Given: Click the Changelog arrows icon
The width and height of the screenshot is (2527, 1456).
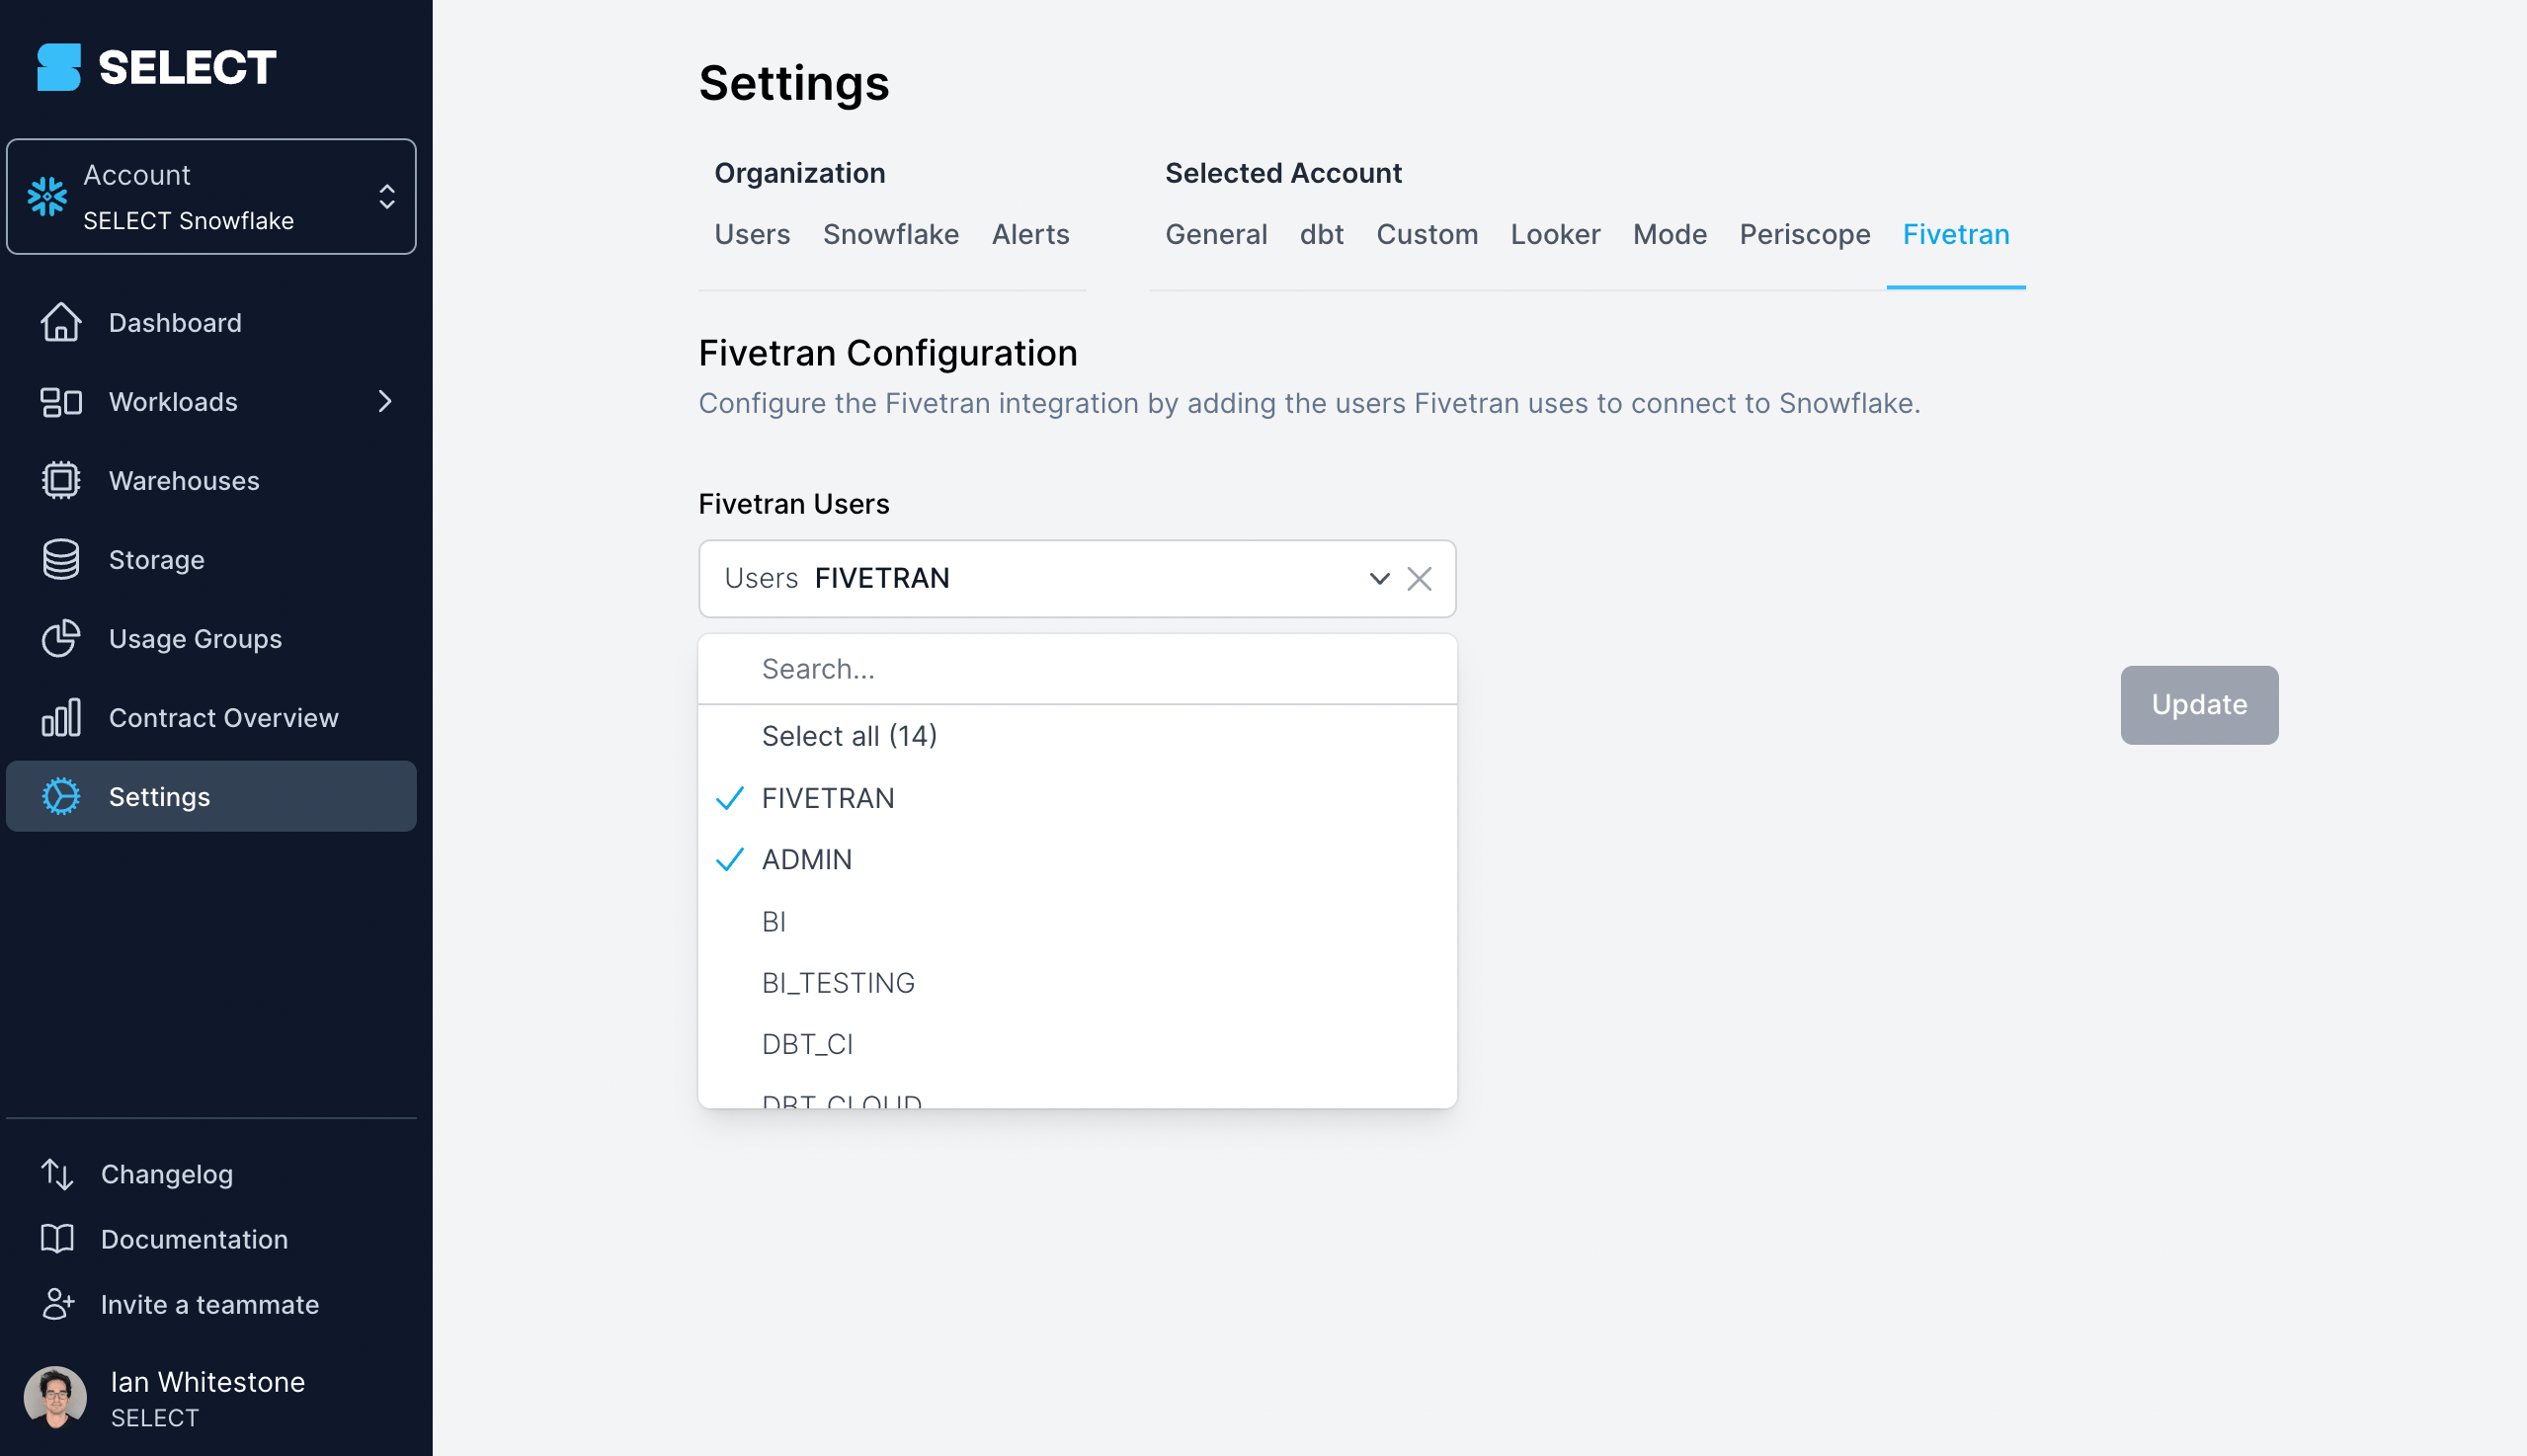Looking at the screenshot, I should pos(57,1174).
